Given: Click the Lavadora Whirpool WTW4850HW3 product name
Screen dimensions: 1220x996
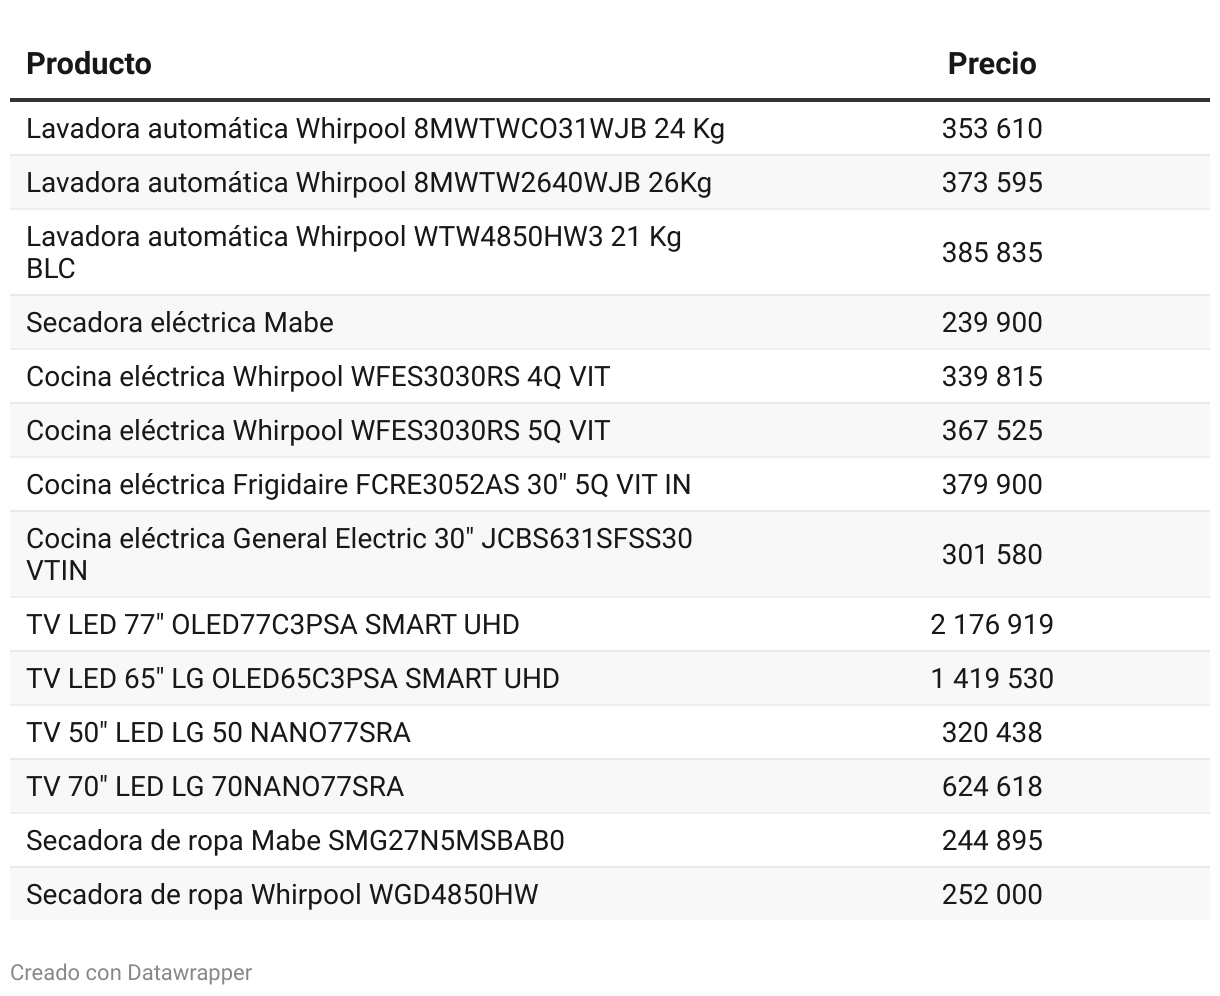Looking at the screenshot, I should point(354,253).
